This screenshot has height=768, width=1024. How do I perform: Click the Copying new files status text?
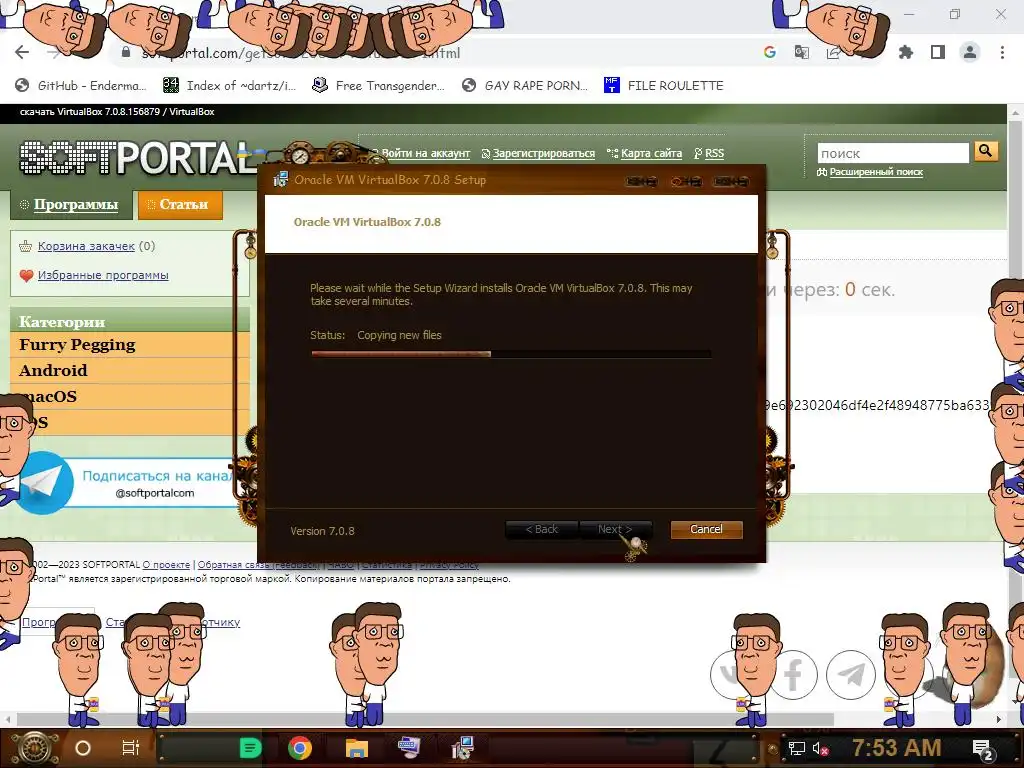click(x=399, y=335)
